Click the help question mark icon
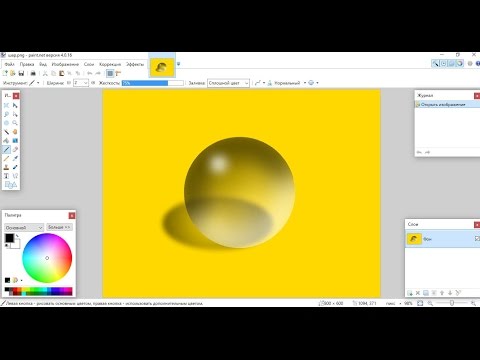 (x=478, y=63)
